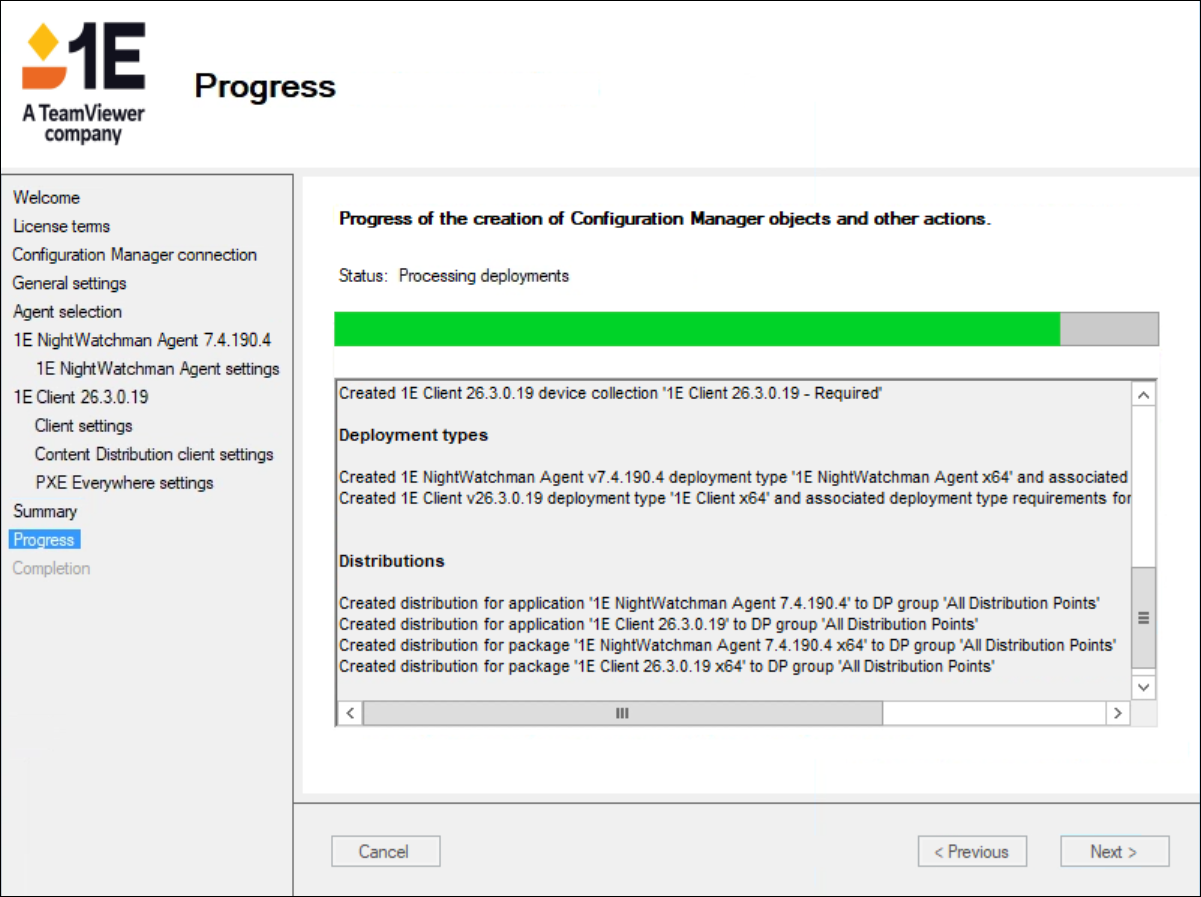This screenshot has height=897, width=1201.
Task: Click the 1E TeamViewer company logo
Action: 84,84
